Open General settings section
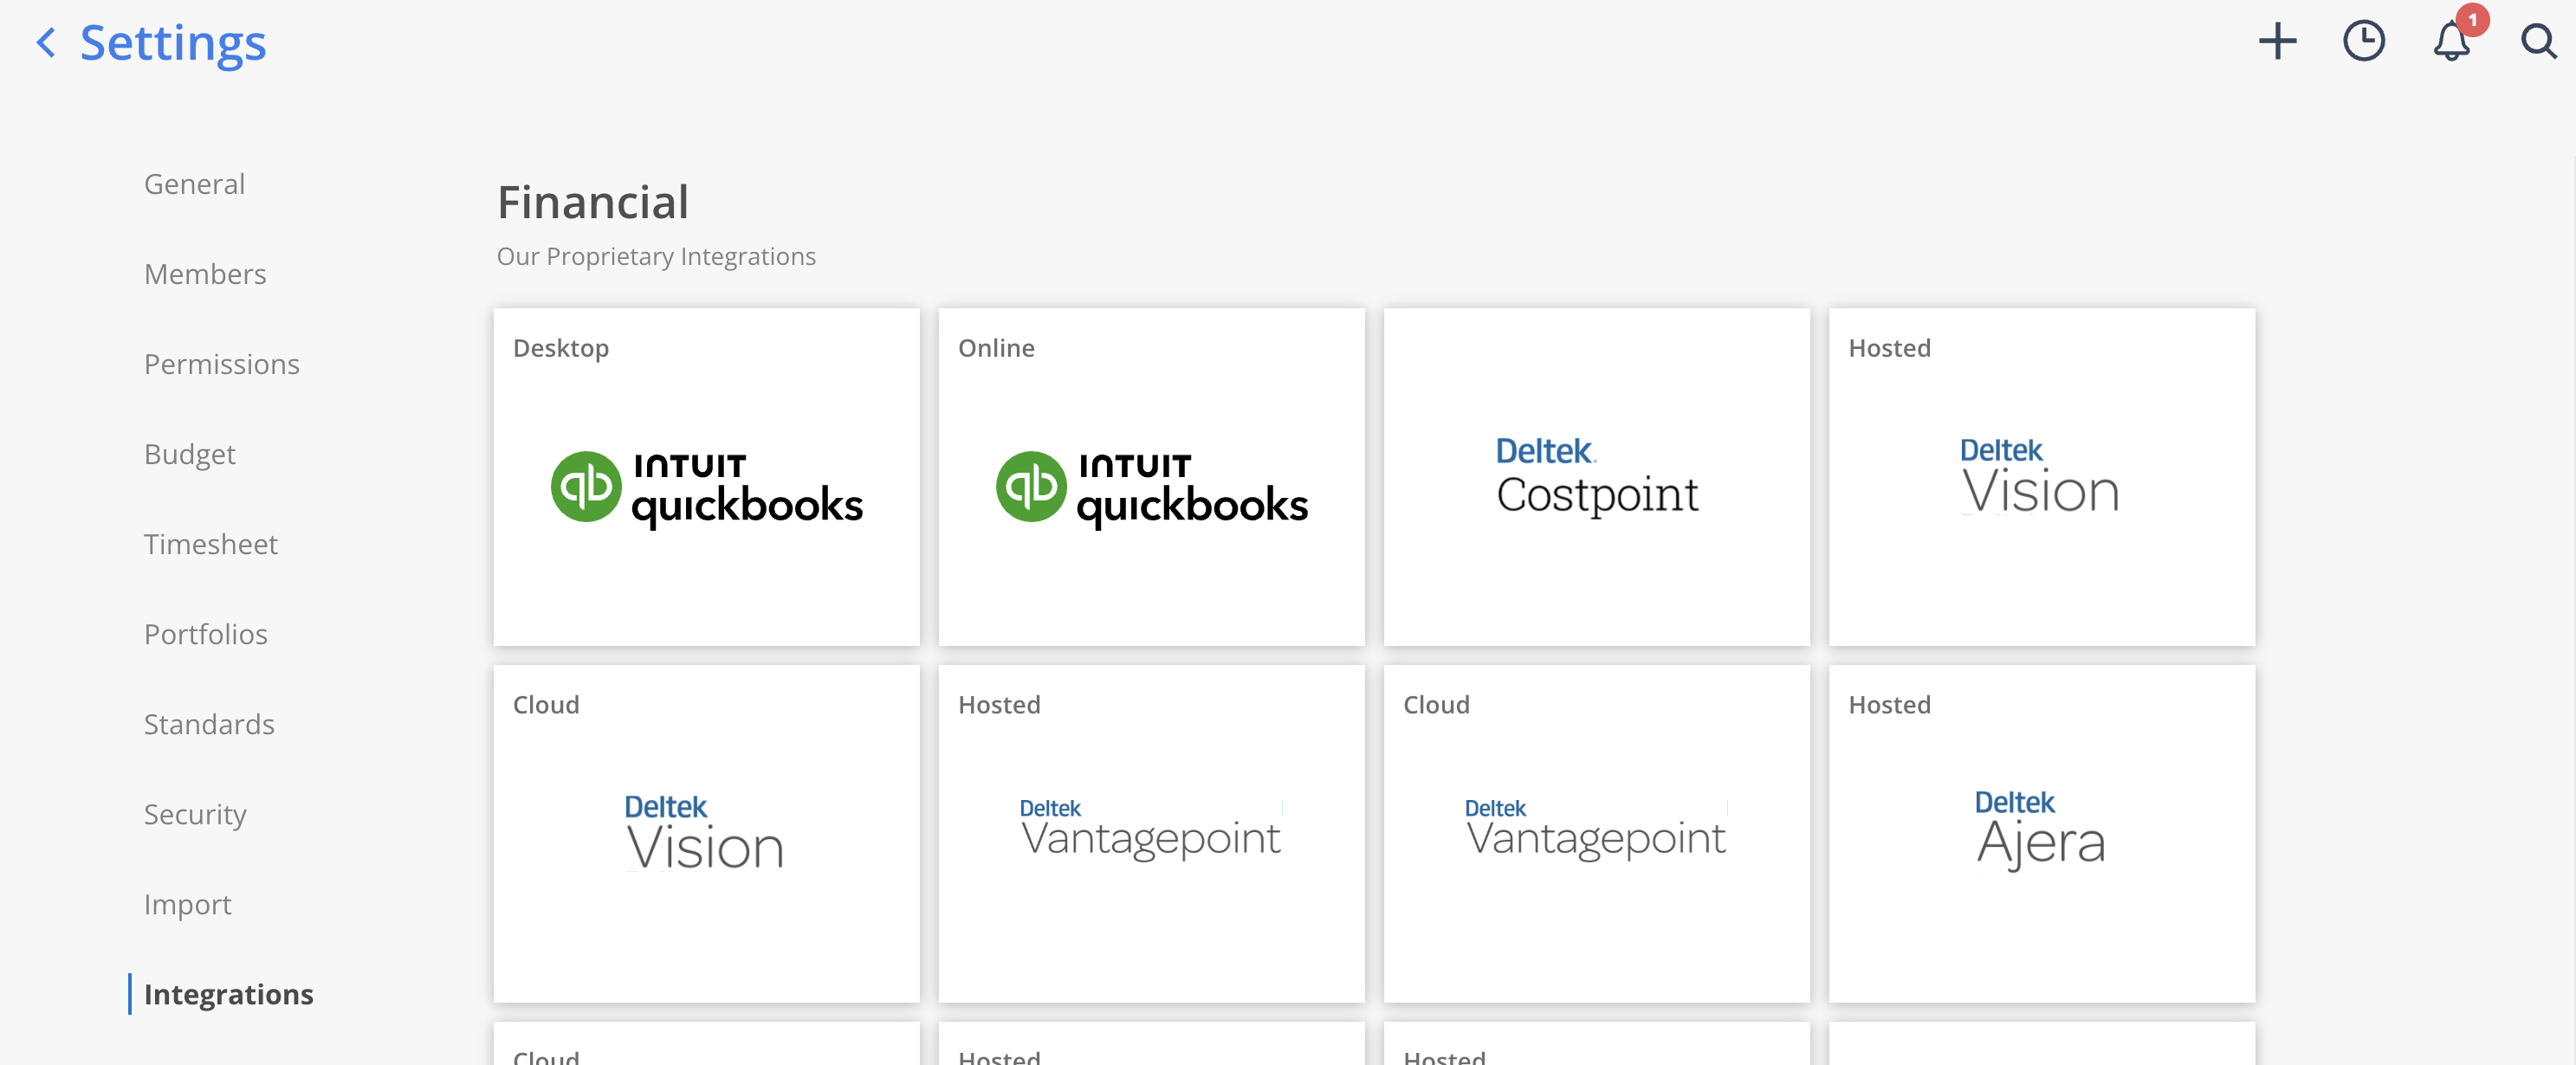The width and height of the screenshot is (2576, 1065). pos(194,184)
